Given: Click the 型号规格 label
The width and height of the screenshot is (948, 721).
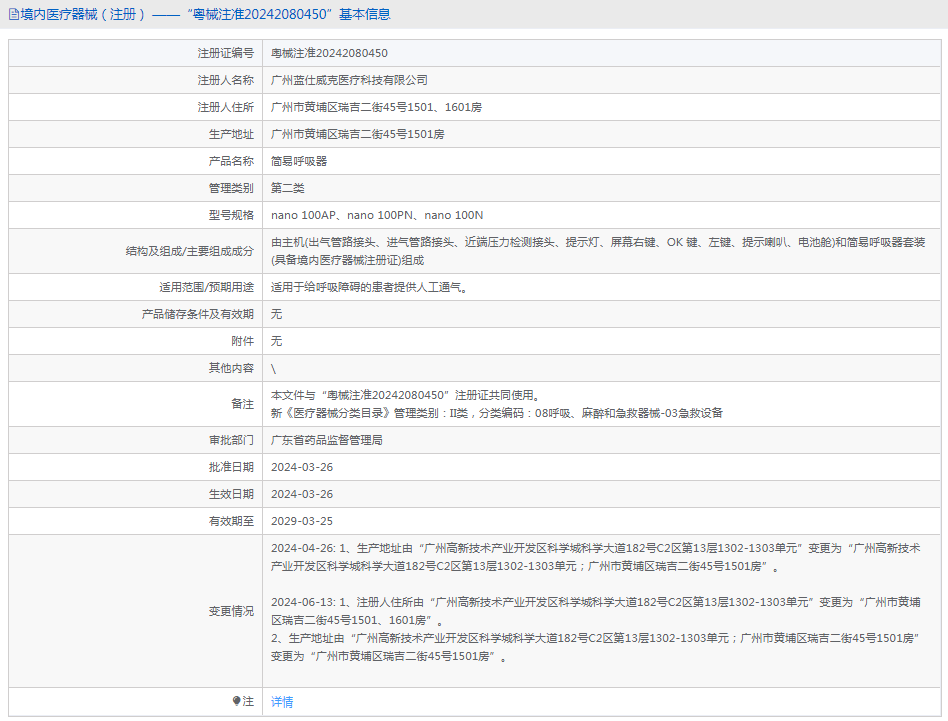Looking at the screenshot, I should [x=232, y=215].
